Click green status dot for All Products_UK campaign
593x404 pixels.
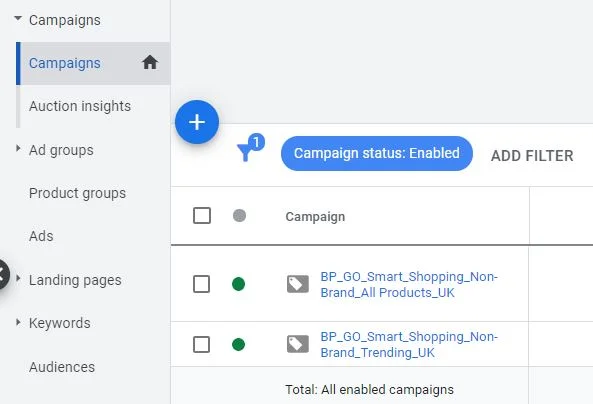238,284
